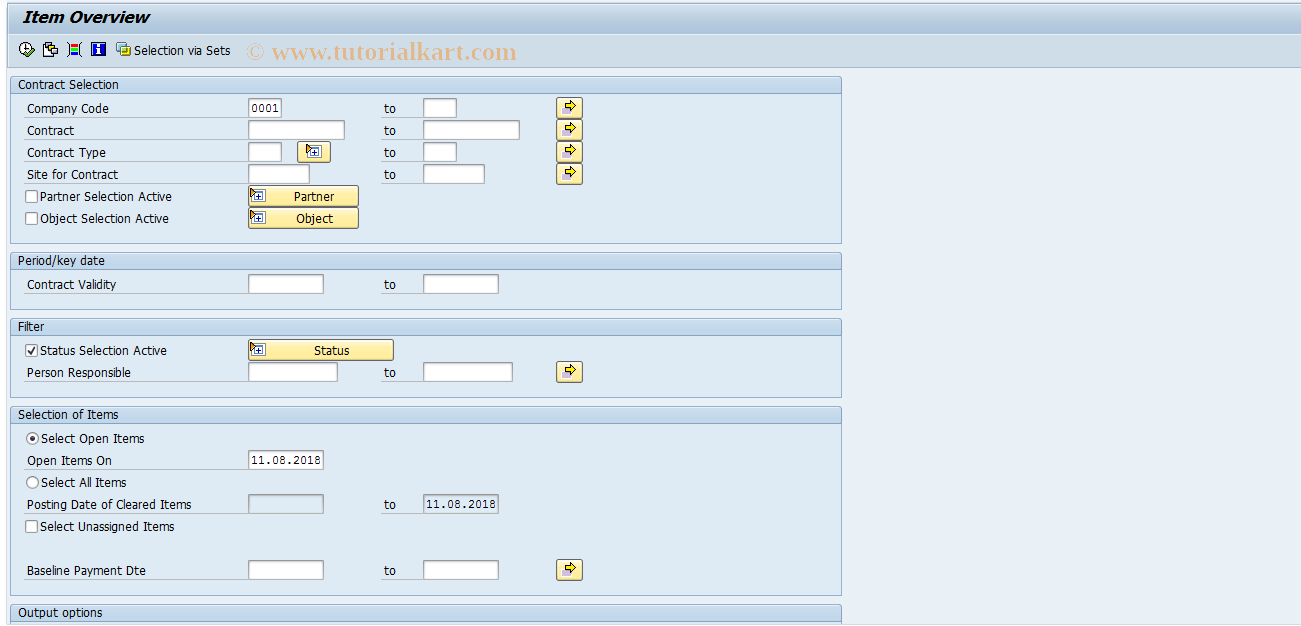This screenshot has width=1301, height=626.
Task: Click the Status button
Action: coord(321,350)
